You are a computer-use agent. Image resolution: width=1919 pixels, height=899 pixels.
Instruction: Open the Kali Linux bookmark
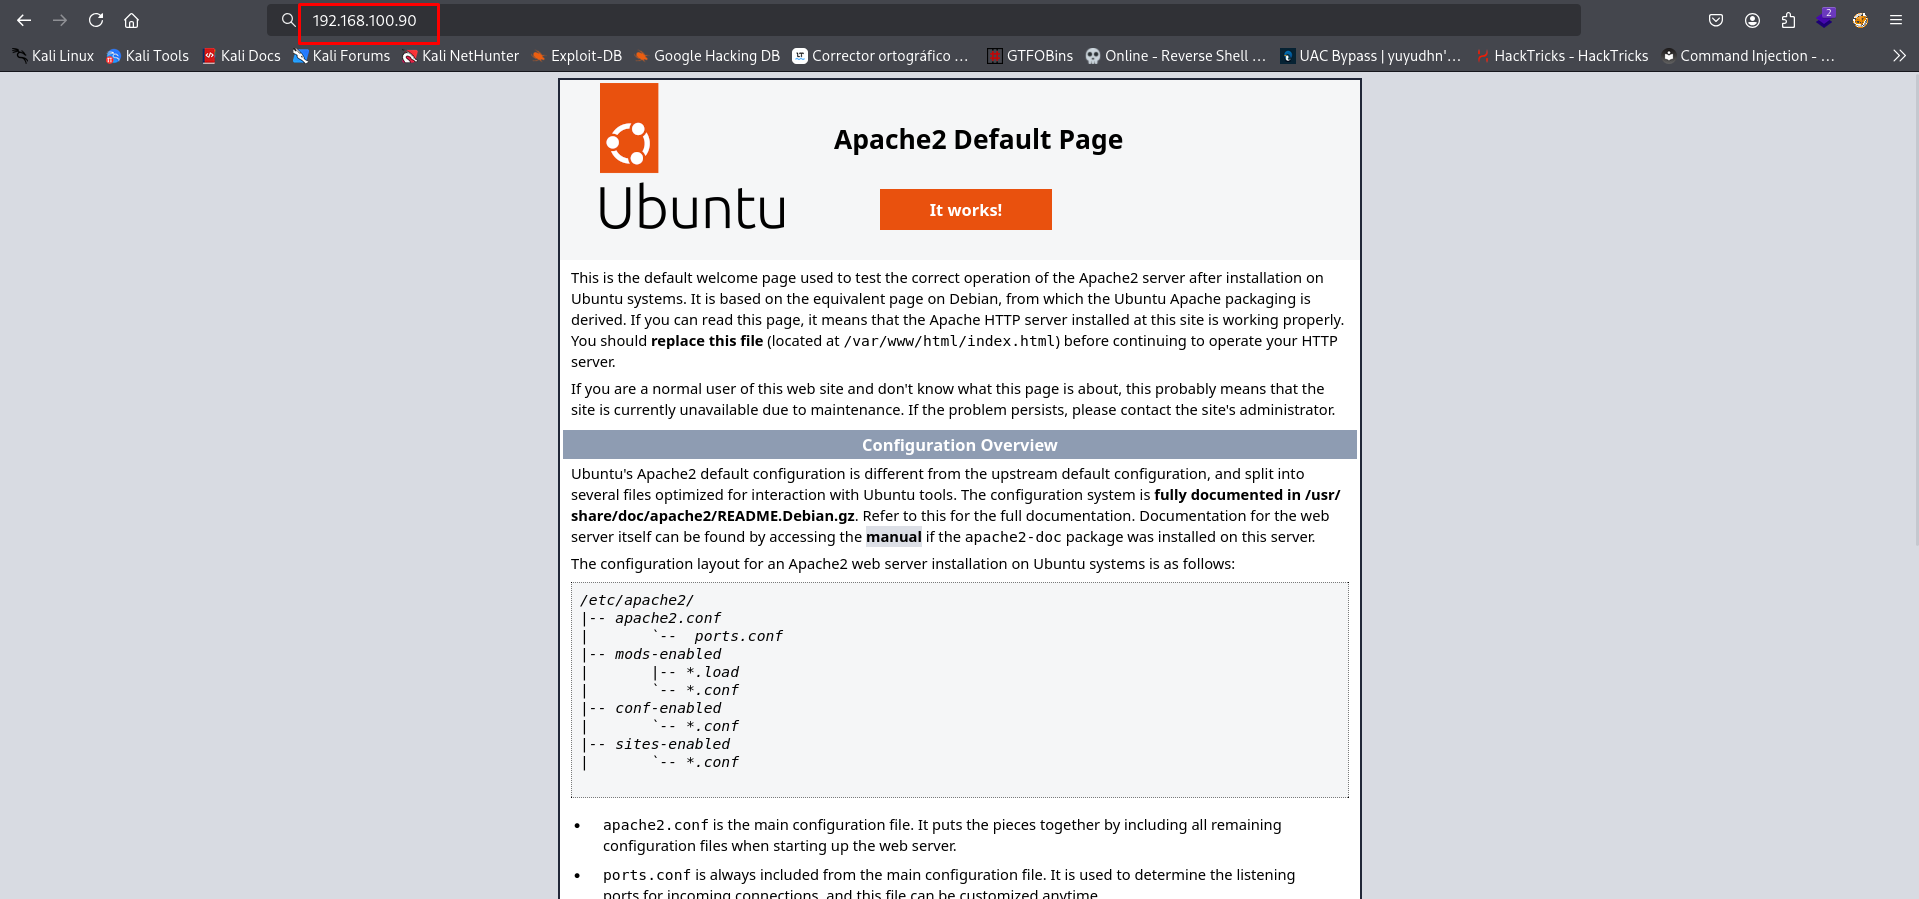click(53, 56)
